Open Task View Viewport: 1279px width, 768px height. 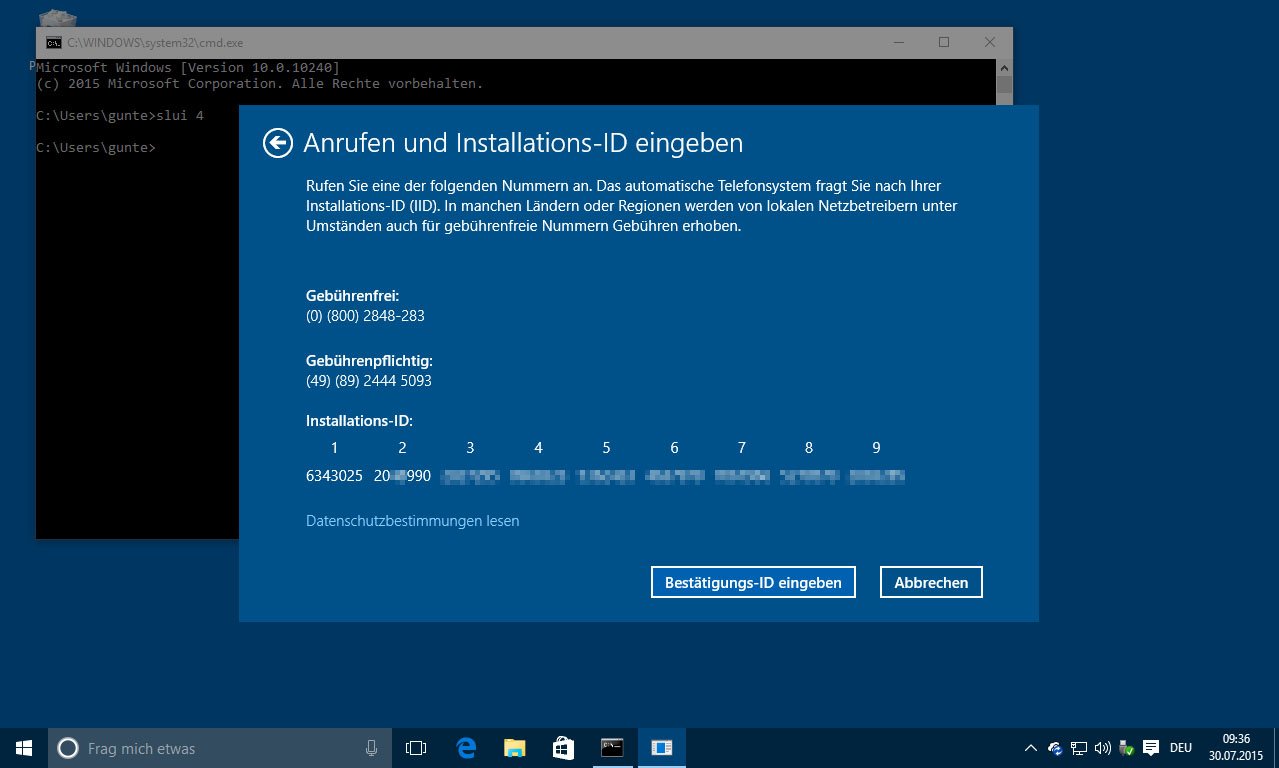click(x=415, y=748)
